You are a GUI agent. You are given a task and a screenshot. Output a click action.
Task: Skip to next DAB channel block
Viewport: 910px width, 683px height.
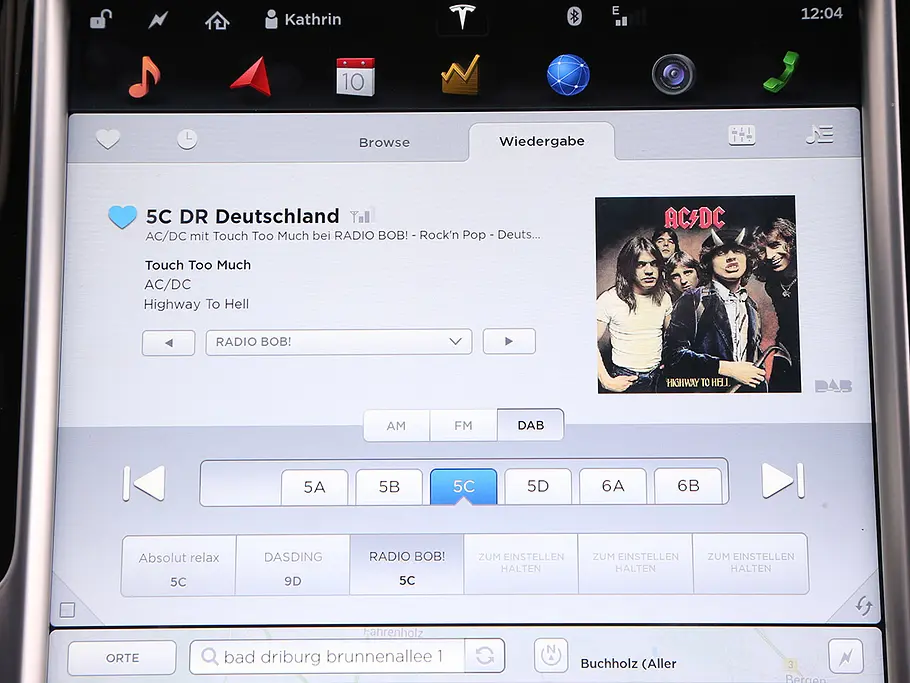[x=783, y=480]
